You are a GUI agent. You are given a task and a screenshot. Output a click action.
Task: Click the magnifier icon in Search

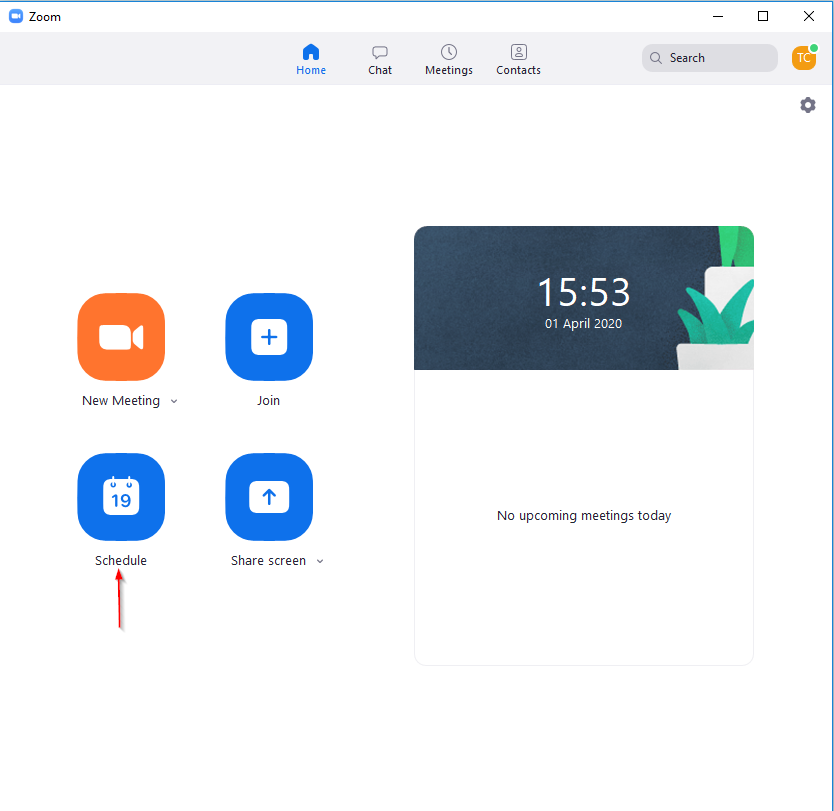(656, 58)
